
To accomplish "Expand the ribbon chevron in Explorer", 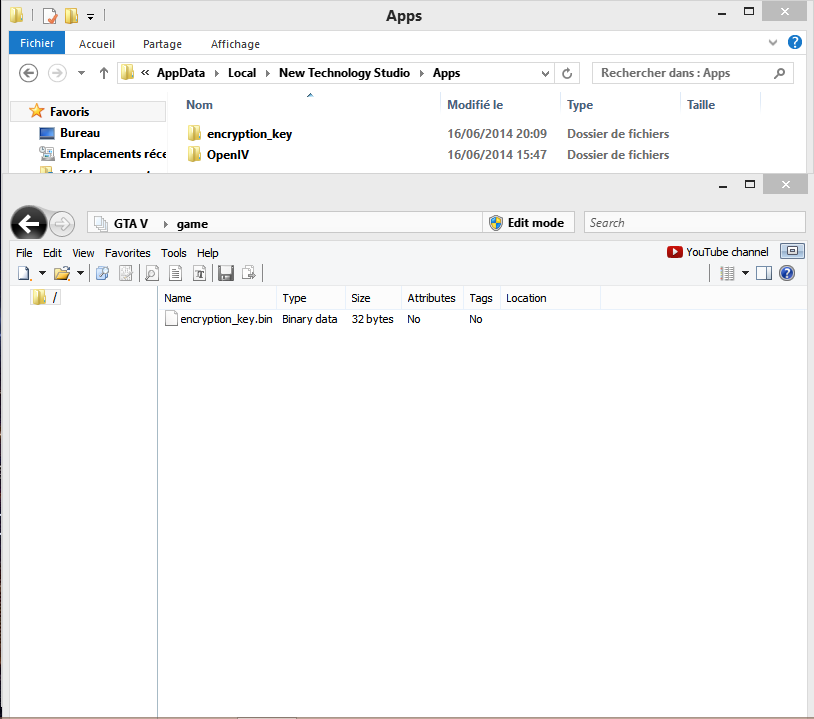I will 773,42.
